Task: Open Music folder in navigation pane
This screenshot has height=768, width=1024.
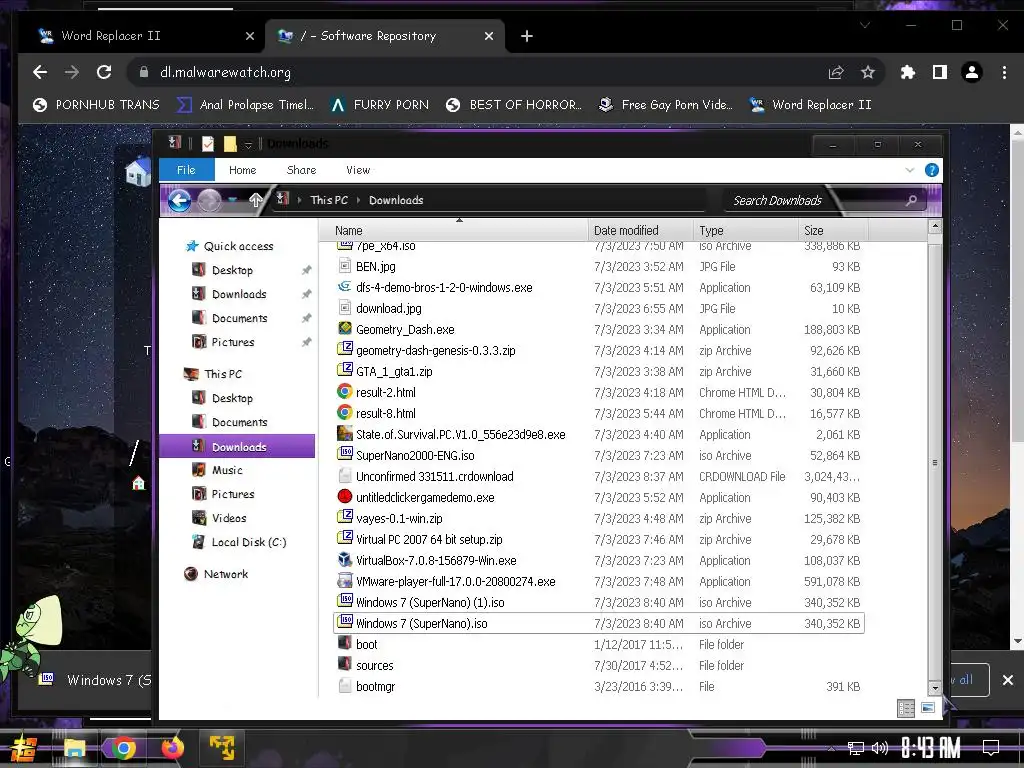Action: [218, 470]
